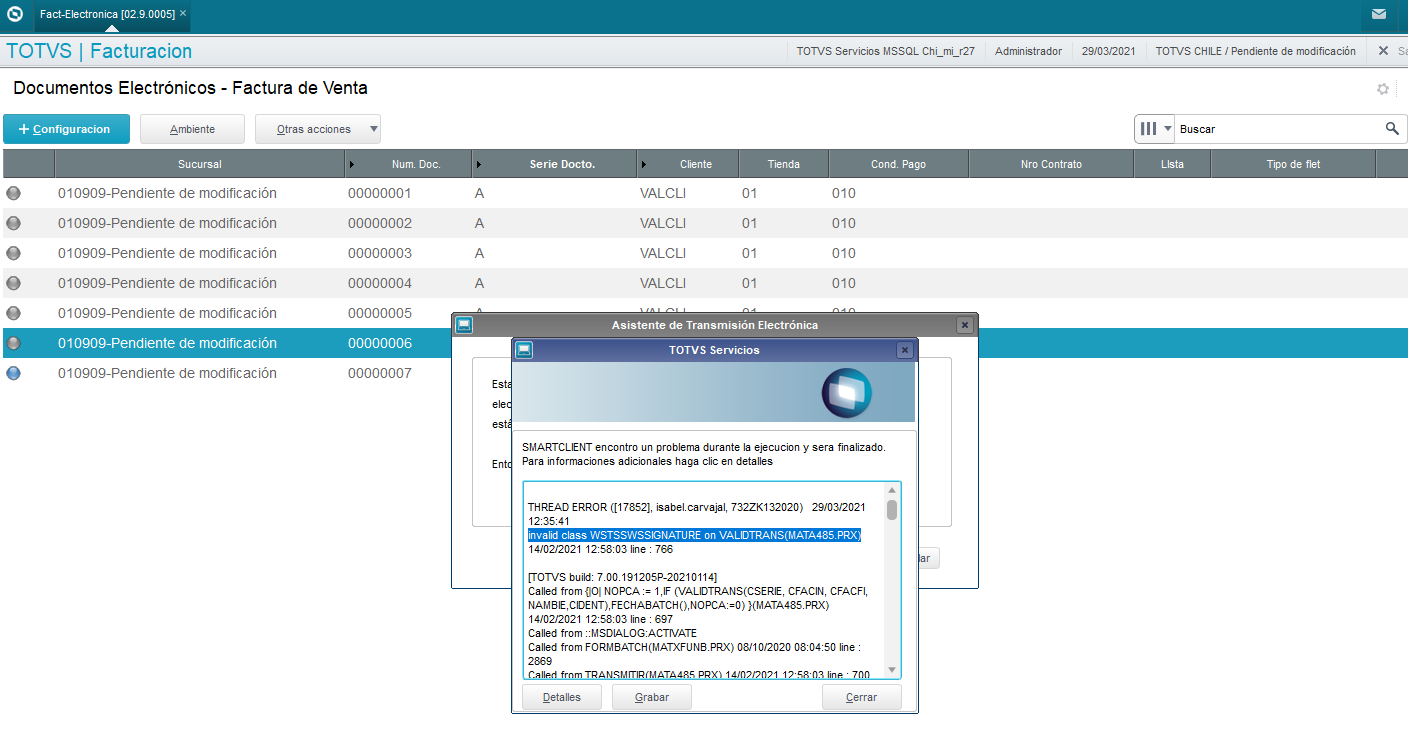Click the Grabar button

(x=652, y=697)
